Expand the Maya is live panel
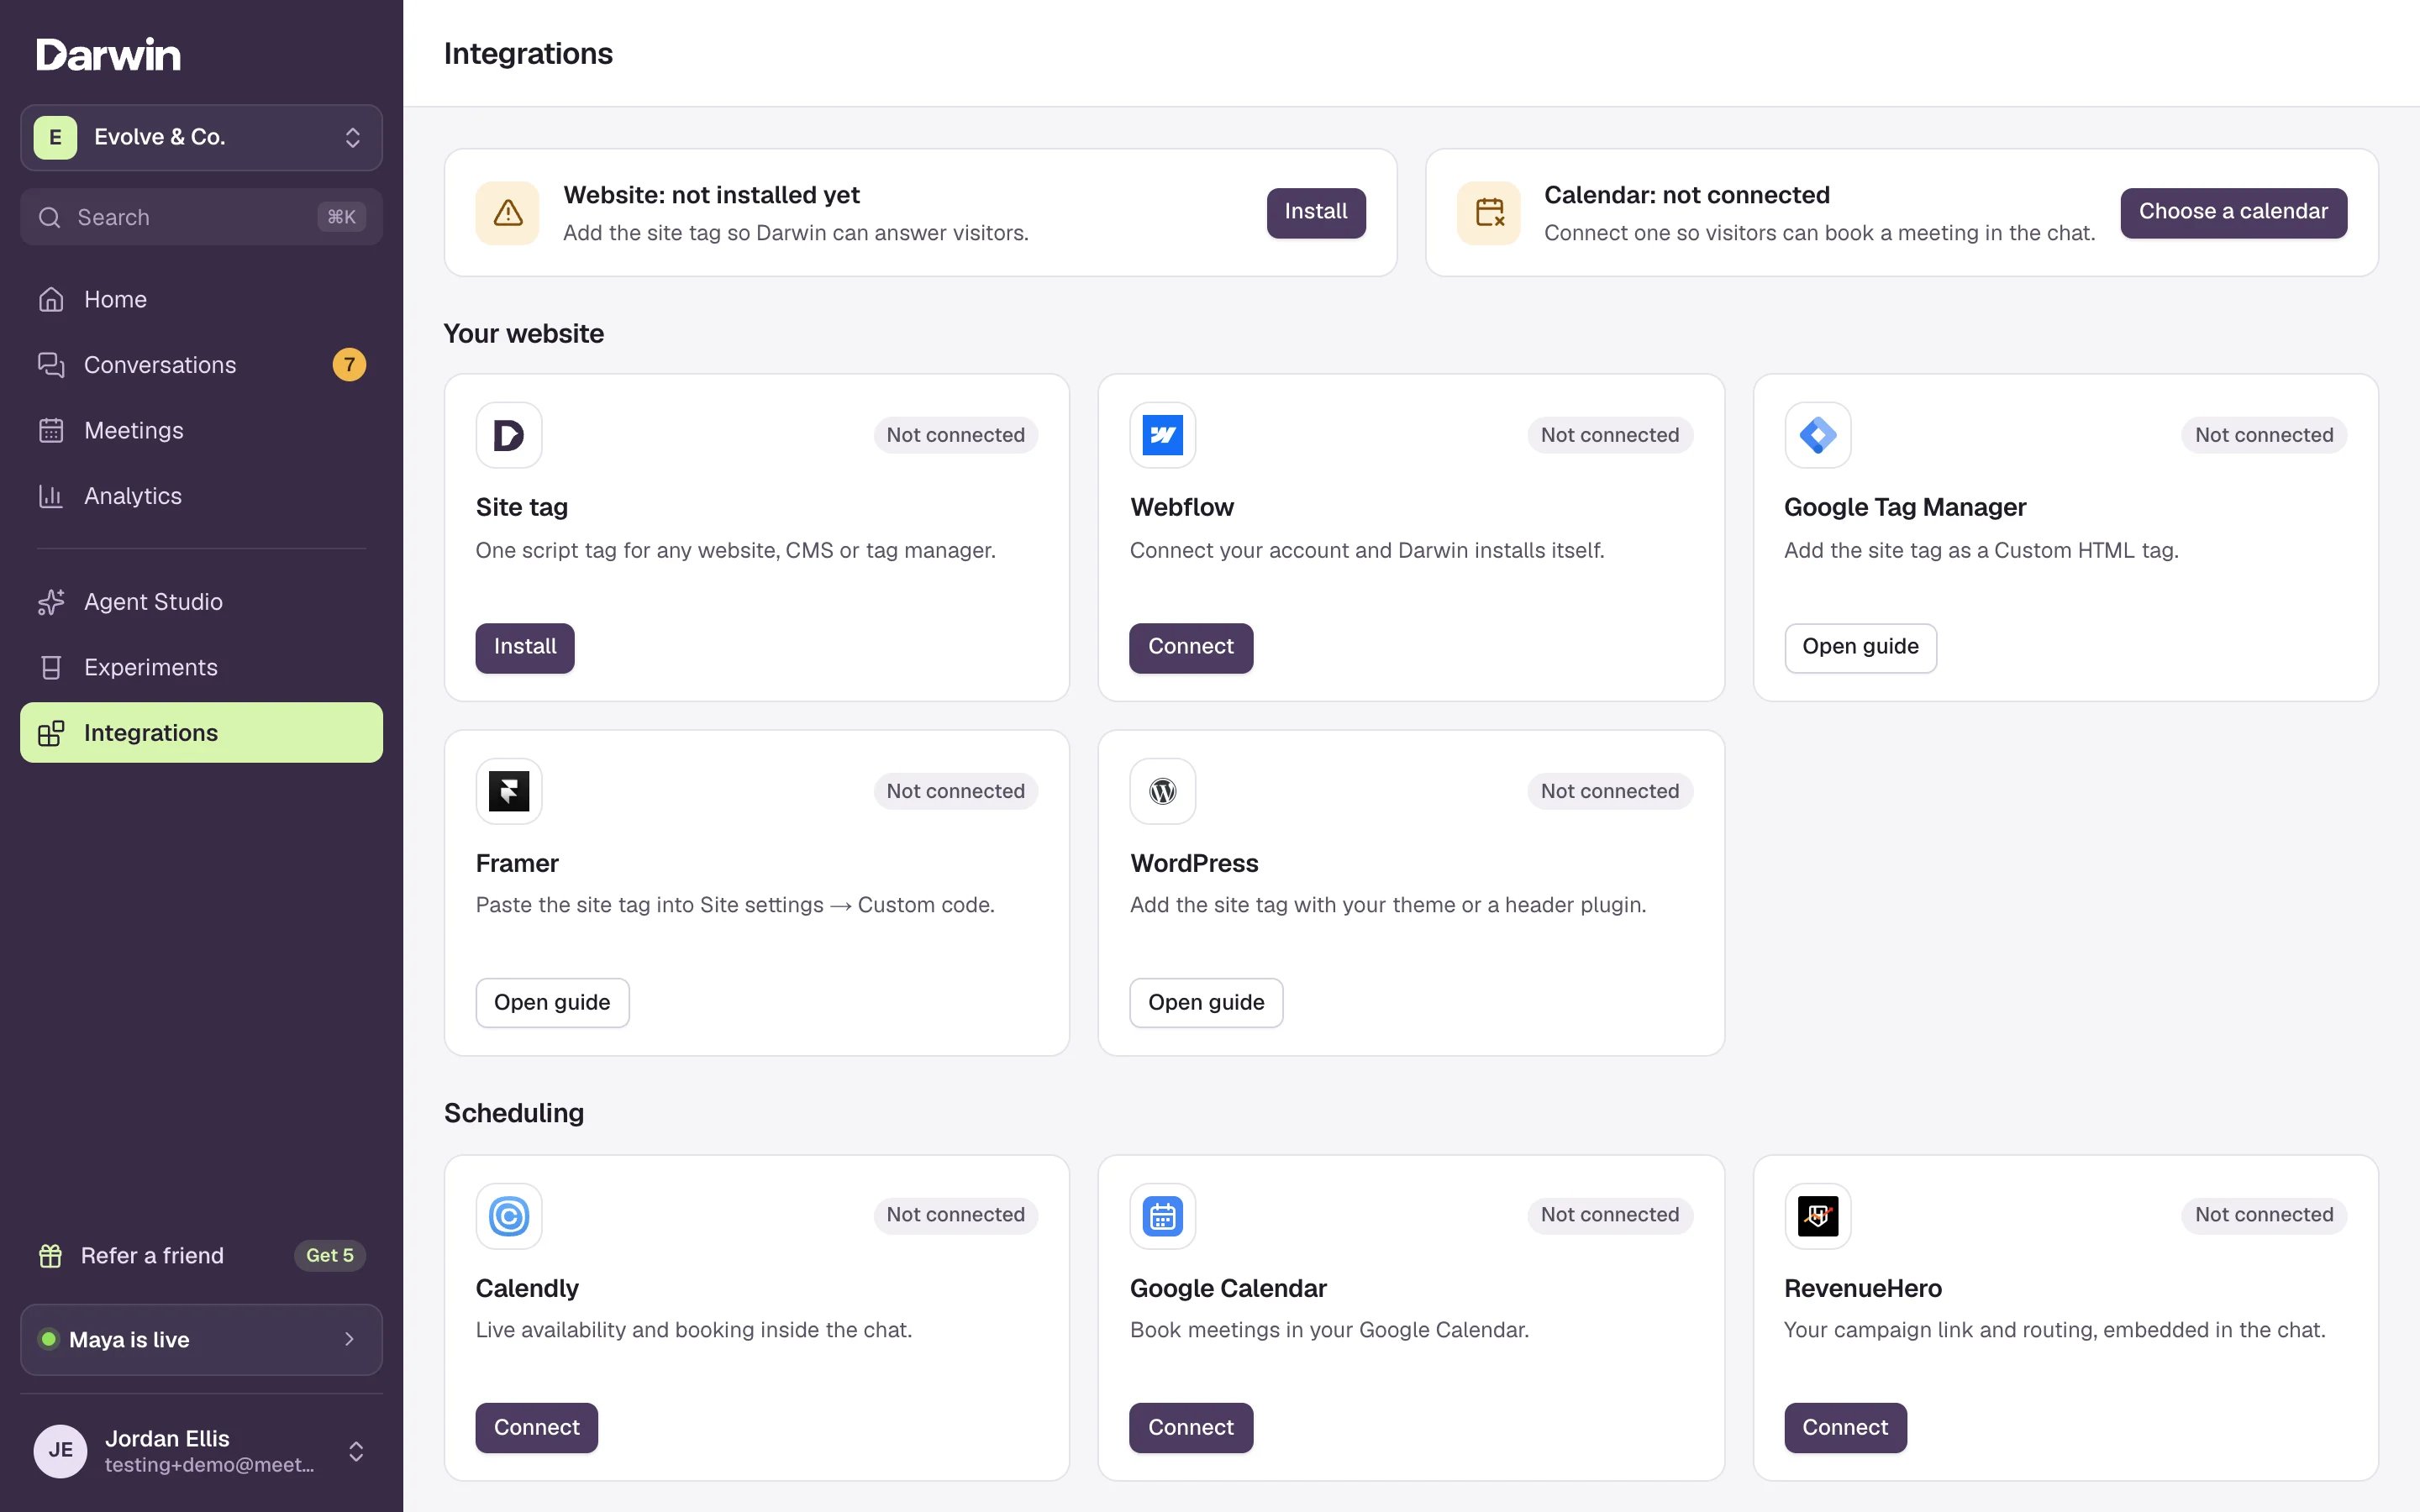The width and height of the screenshot is (2420, 1512). [x=201, y=1339]
